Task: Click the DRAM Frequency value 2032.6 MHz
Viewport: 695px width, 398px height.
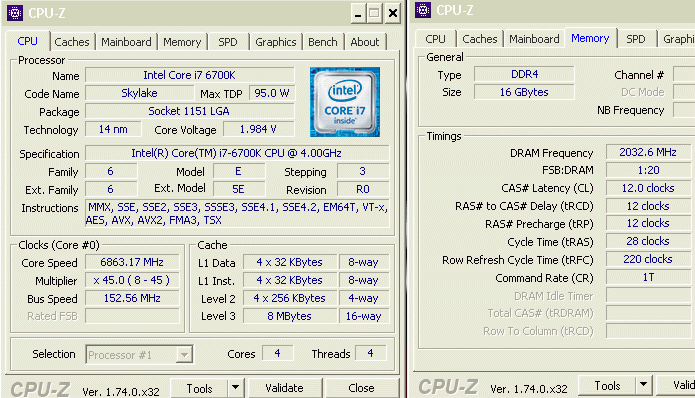Action: [648, 152]
